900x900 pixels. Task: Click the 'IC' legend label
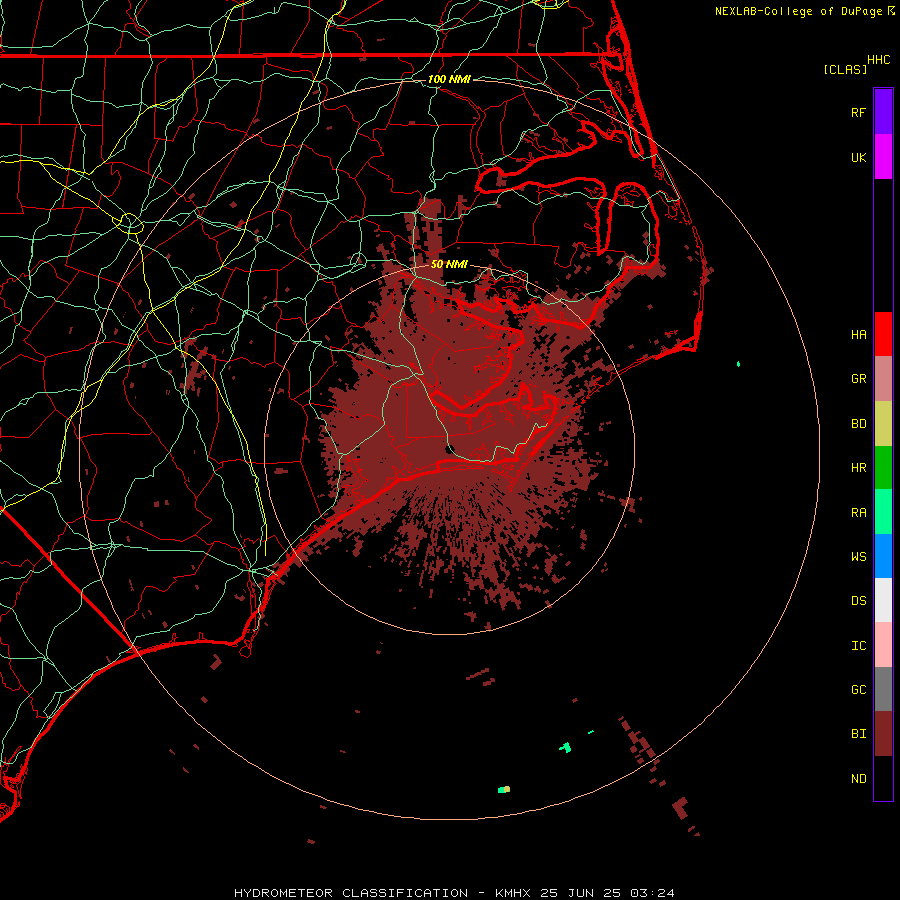858,646
